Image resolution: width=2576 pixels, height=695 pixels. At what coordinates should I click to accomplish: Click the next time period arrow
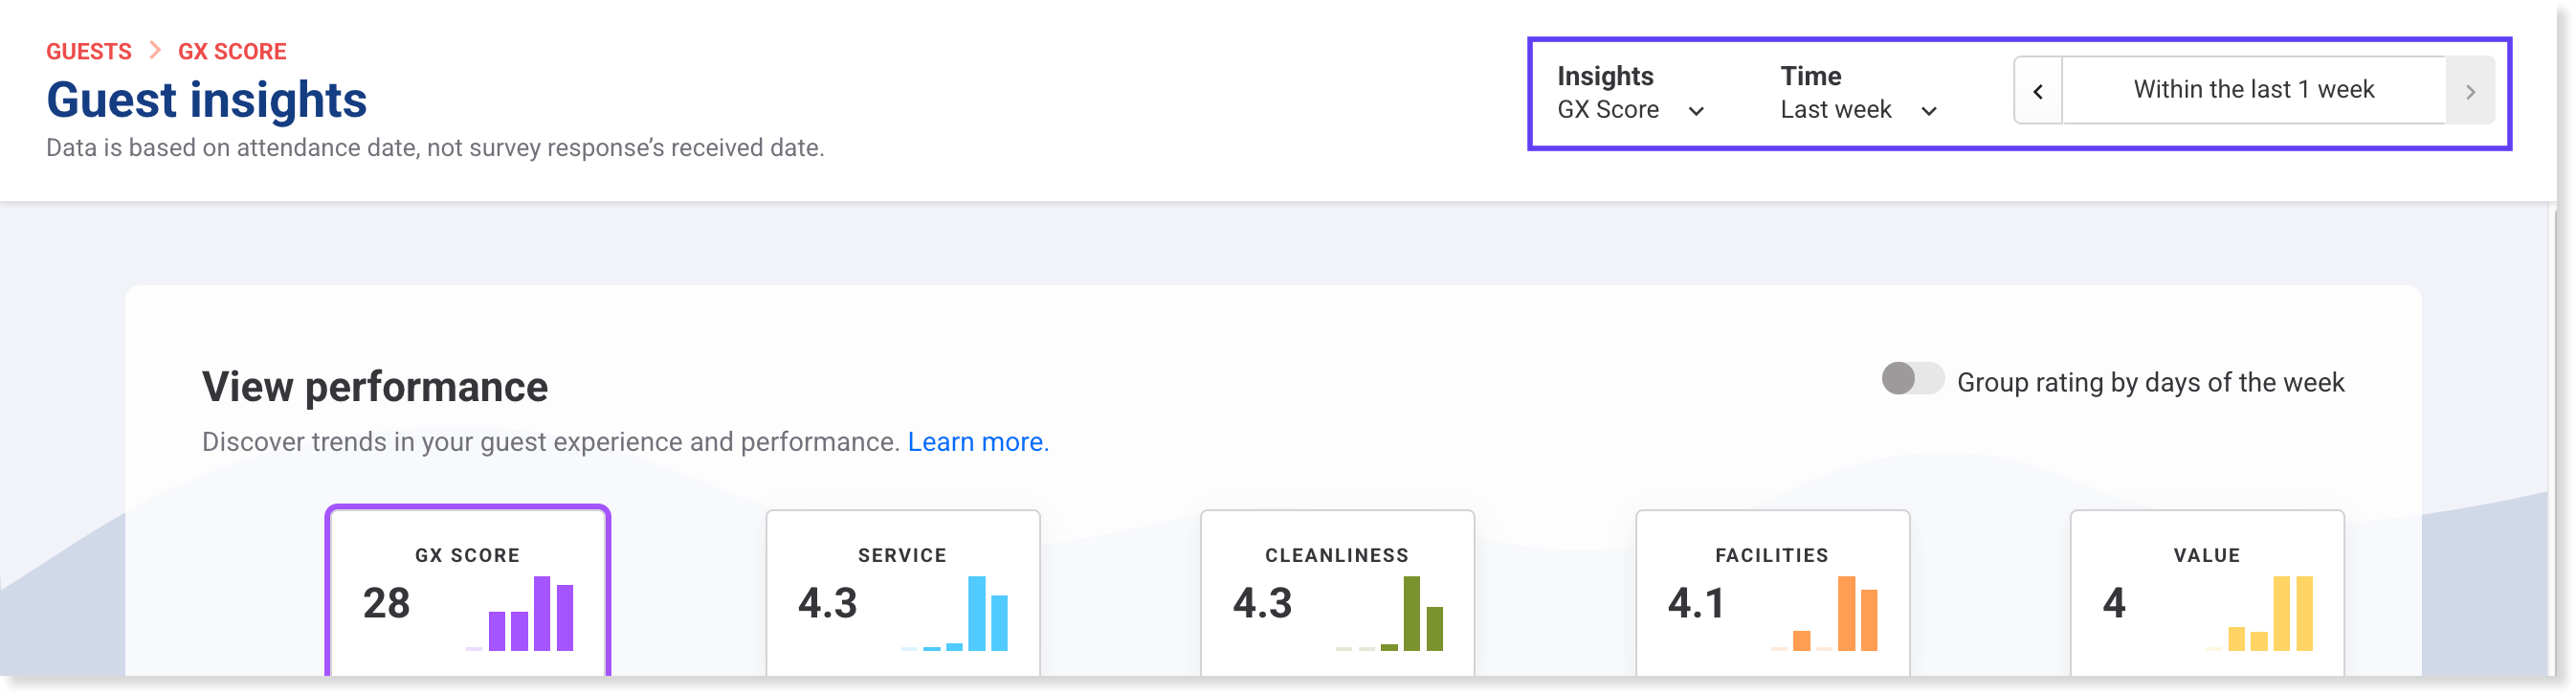2470,91
